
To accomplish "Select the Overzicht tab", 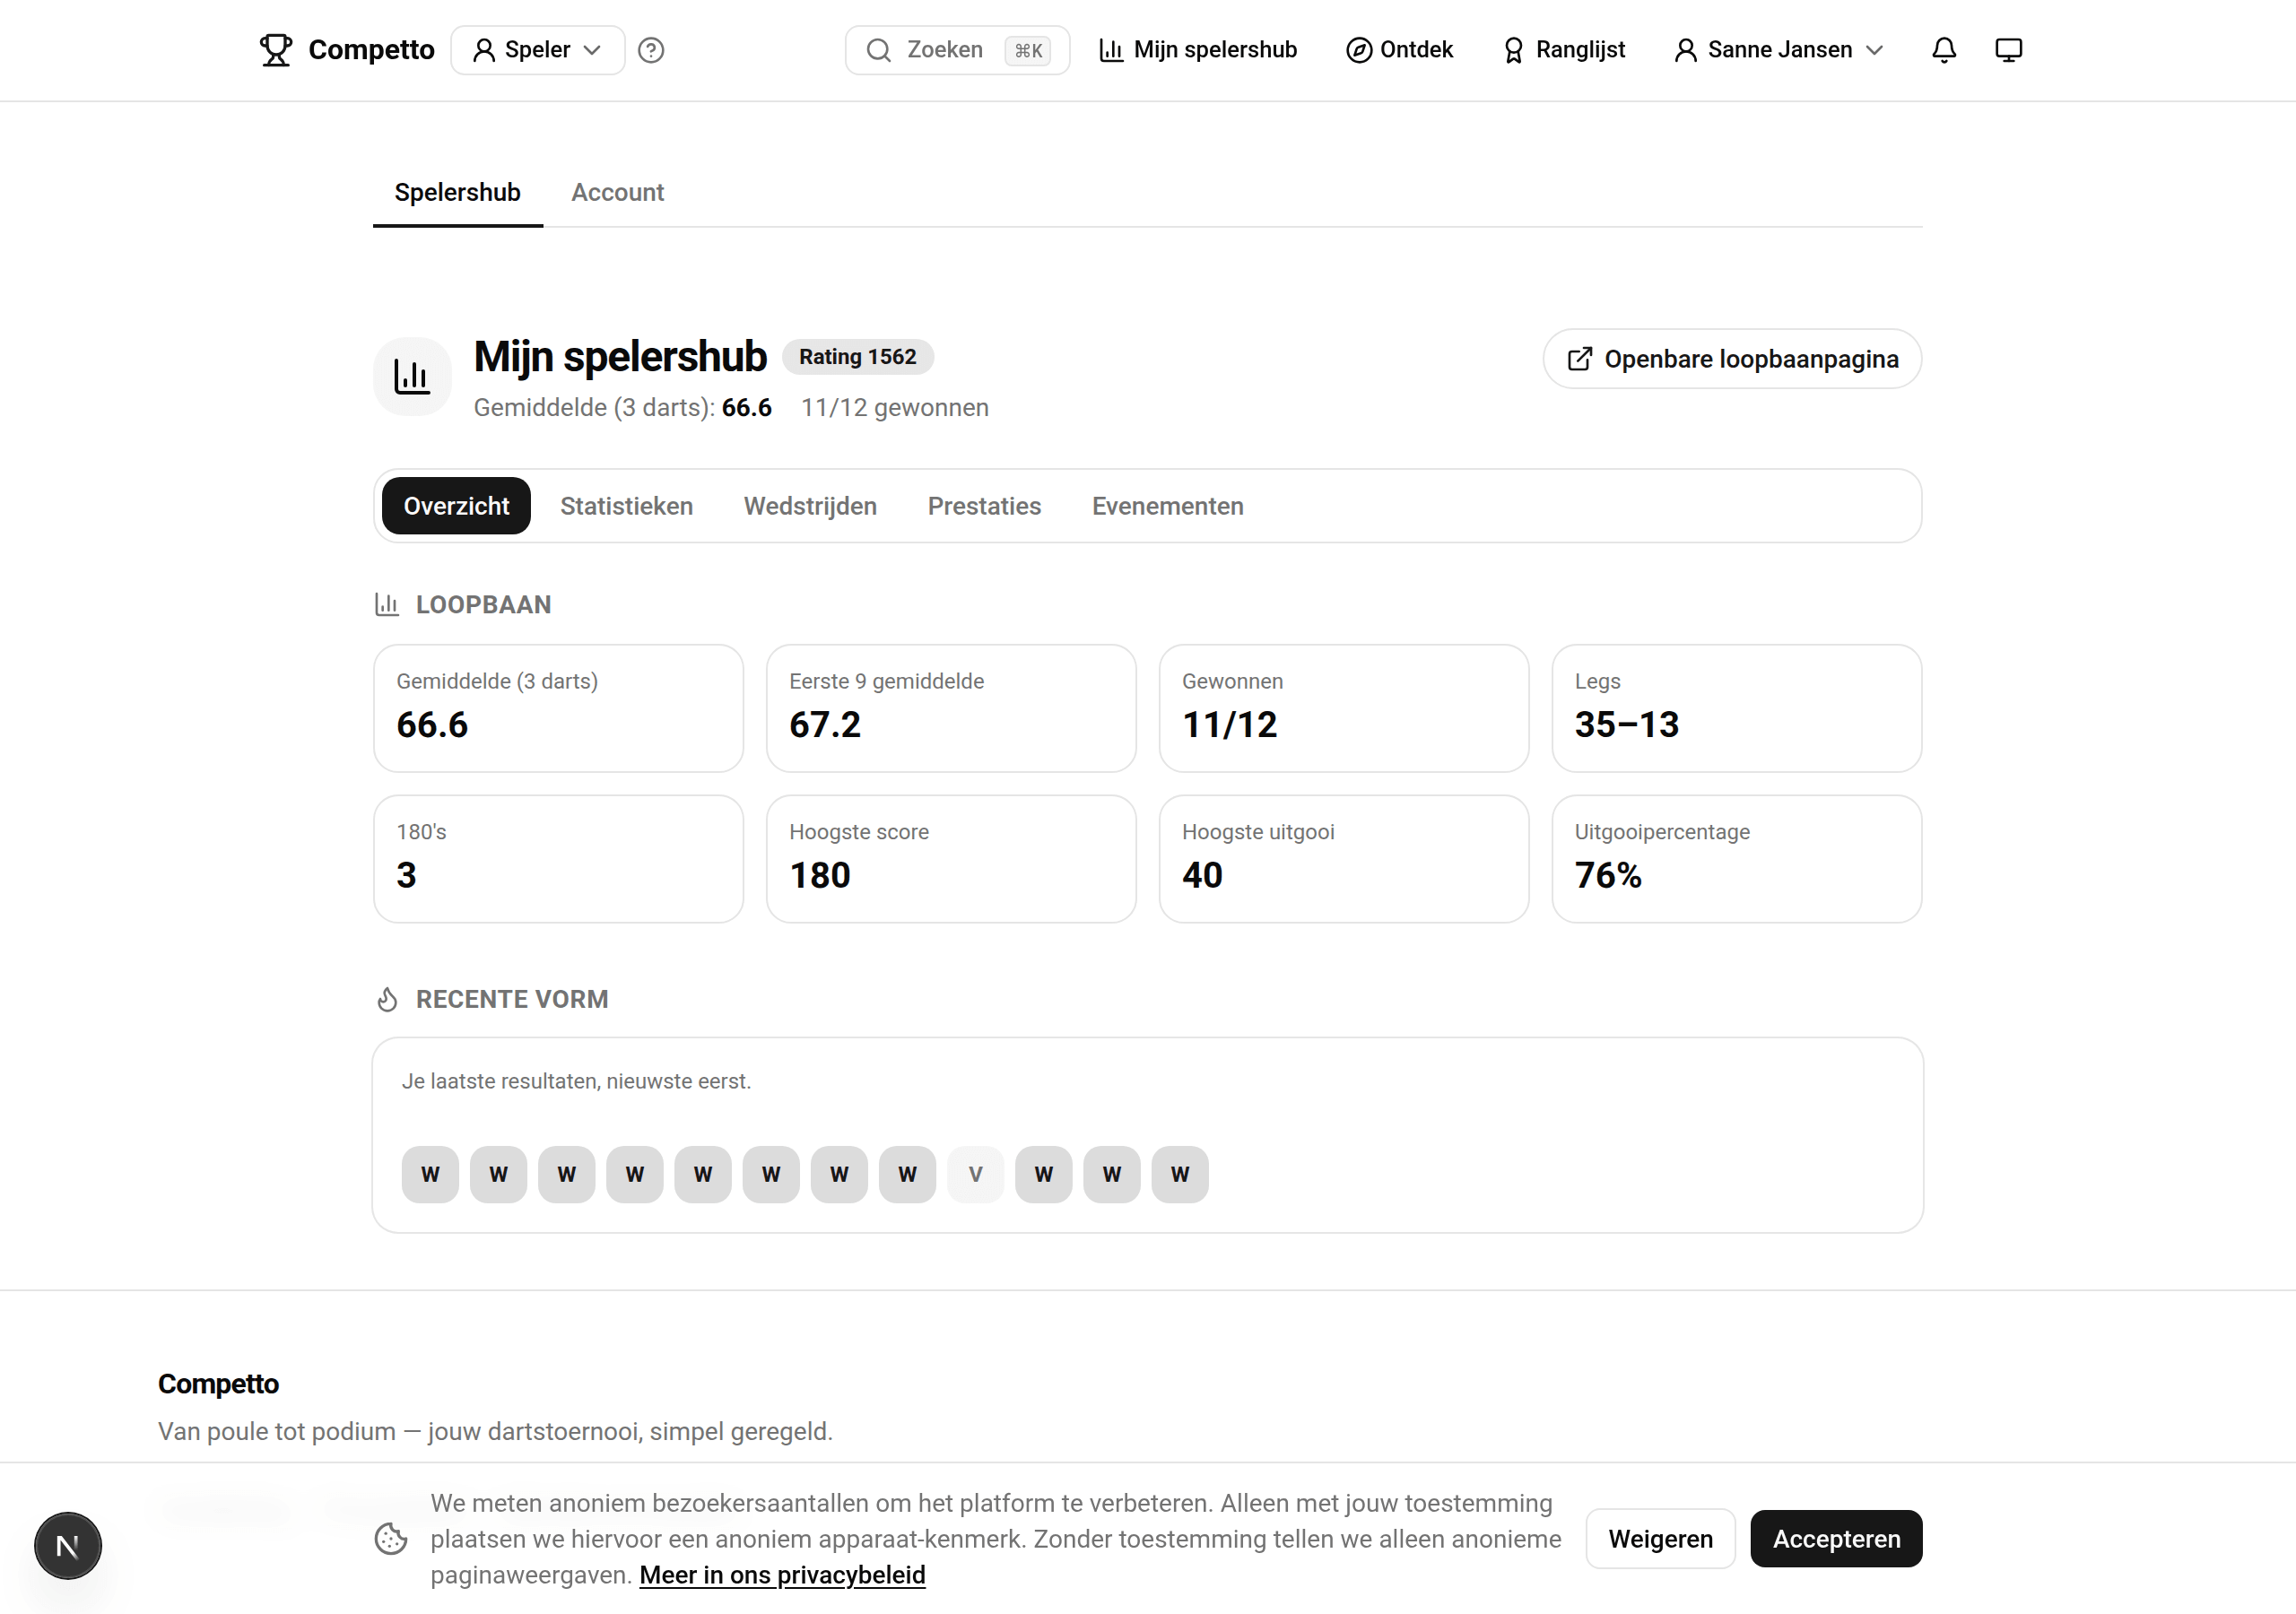I will [456, 506].
